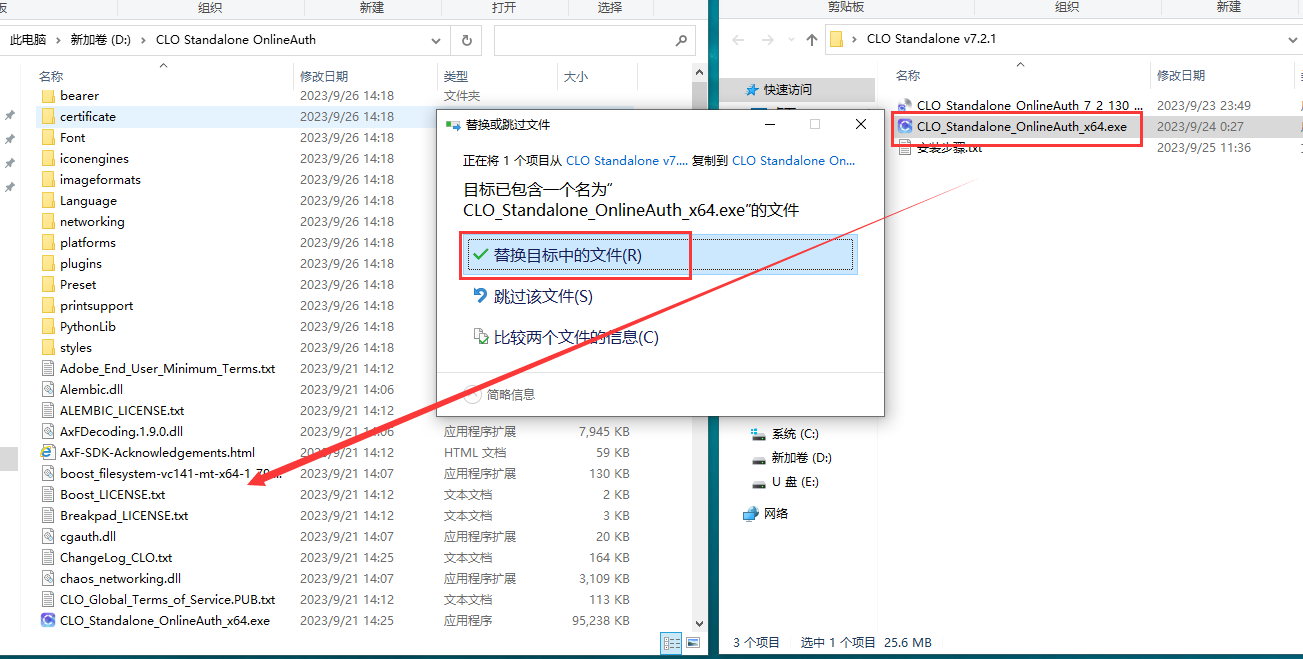Image resolution: width=1303 pixels, height=659 pixels.
Task: Select Adobe_End_User_Minimum_Terms.txt
Action: pyautogui.click(x=167, y=369)
